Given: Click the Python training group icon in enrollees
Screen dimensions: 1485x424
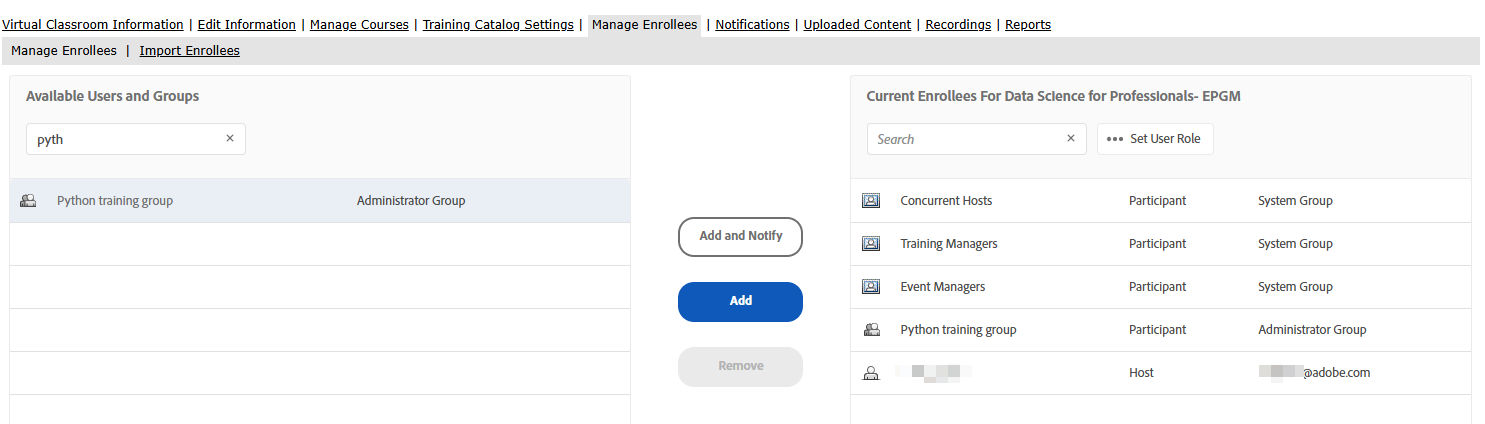Looking at the screenshot, I should (871, 330).
